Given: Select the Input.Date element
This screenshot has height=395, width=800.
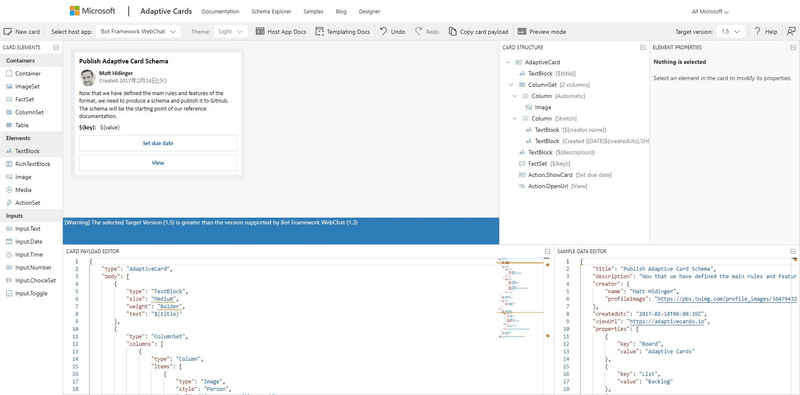Looking at the screenshot, I should pos(31,241).
